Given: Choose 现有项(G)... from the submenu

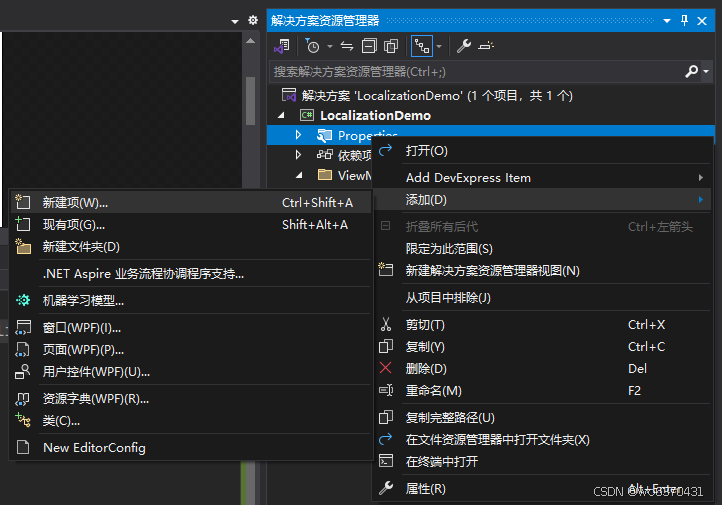Looking at the screenshot, I should click(190, 225).
